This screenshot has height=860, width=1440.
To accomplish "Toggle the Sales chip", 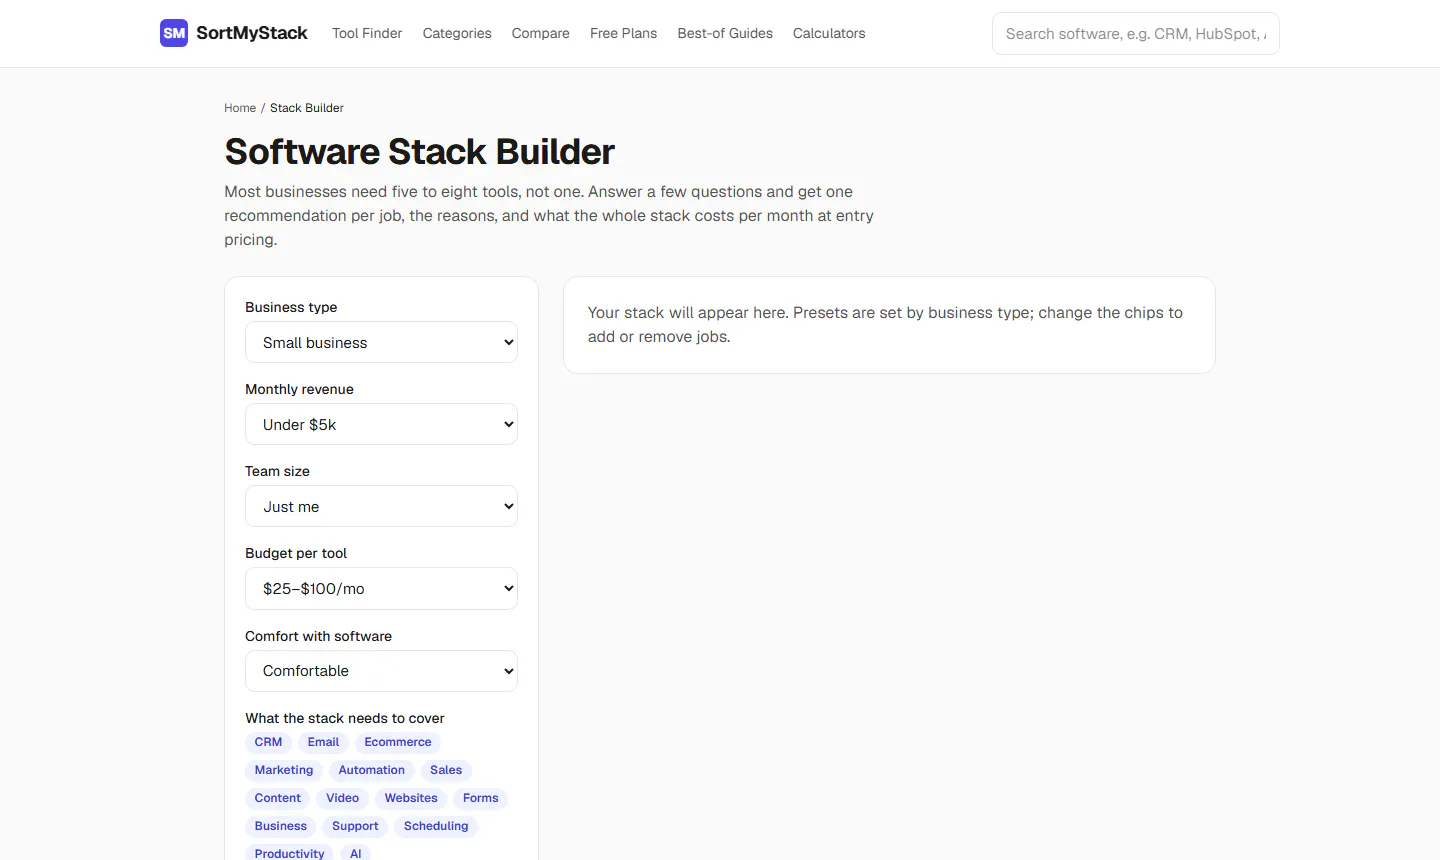I will point(446,770).
